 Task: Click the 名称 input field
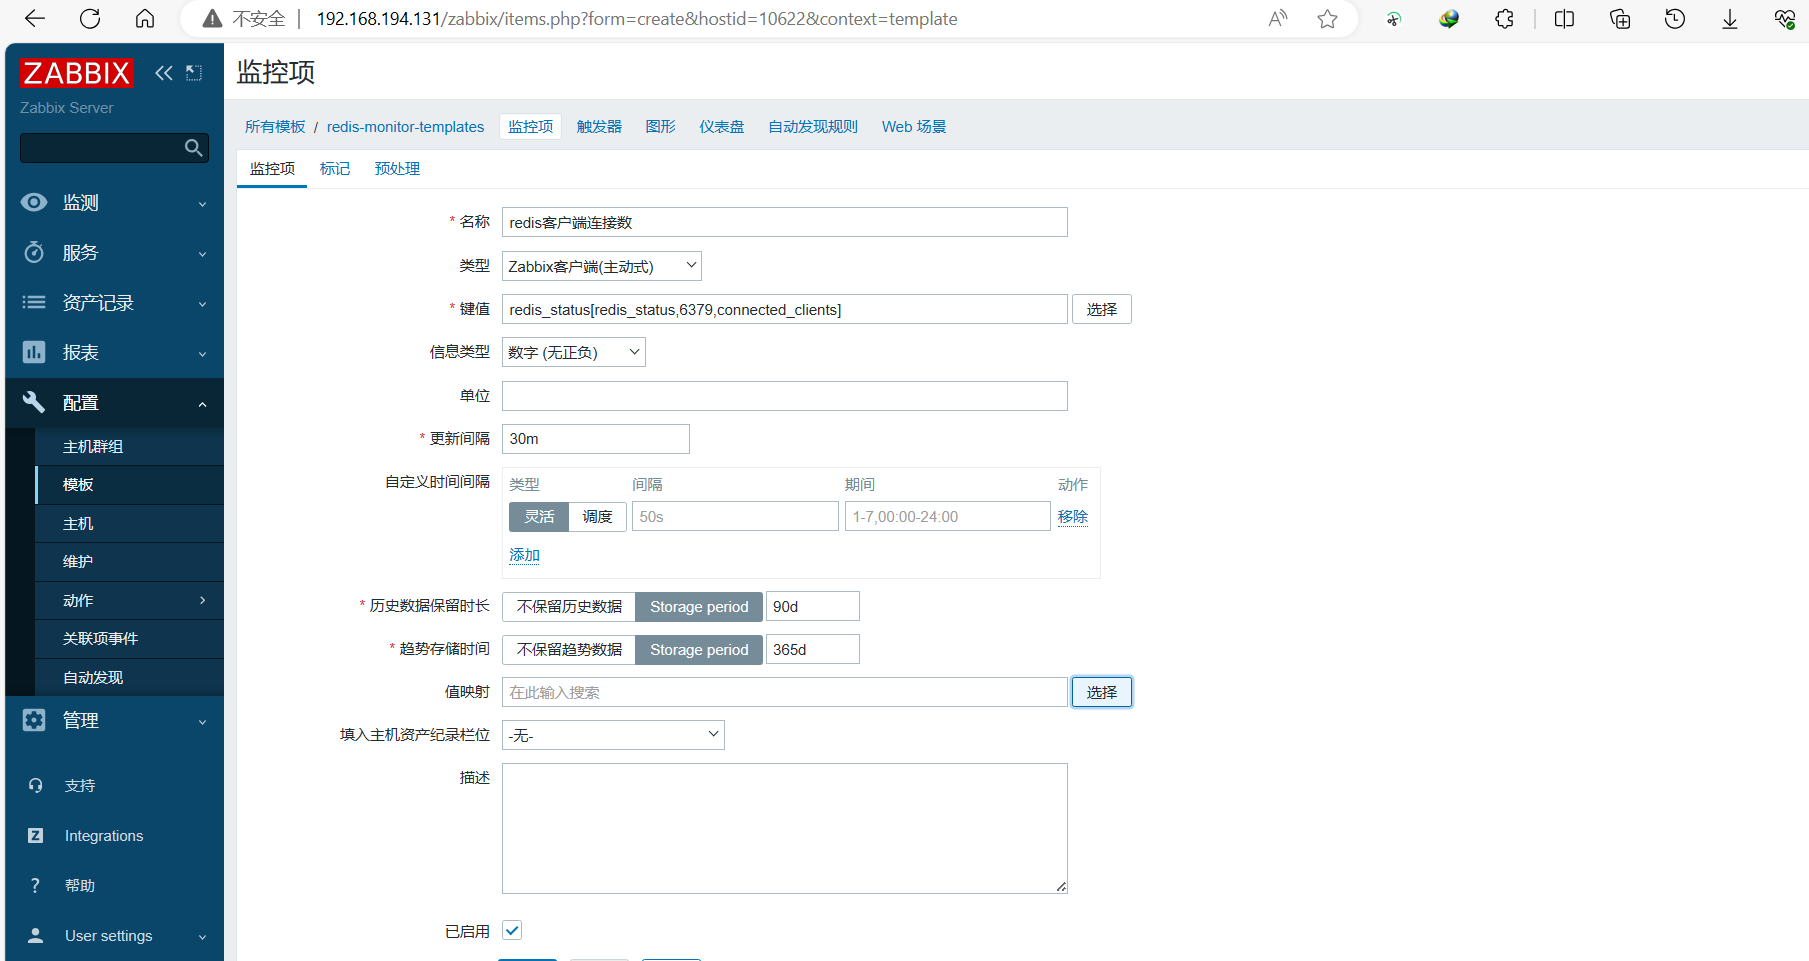pyautogui.click(x=785, y=222)
